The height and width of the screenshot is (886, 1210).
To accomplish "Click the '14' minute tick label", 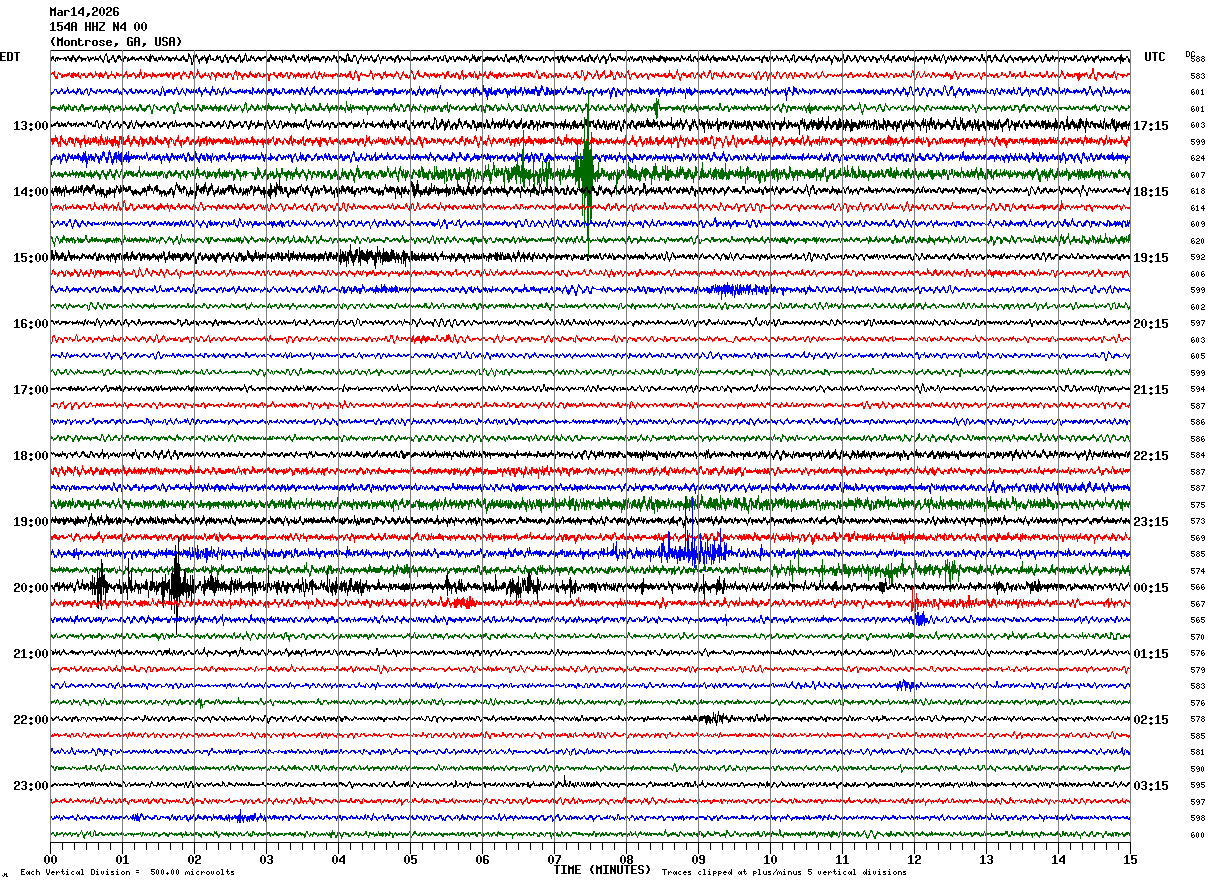I will (x=1058, y=859).
